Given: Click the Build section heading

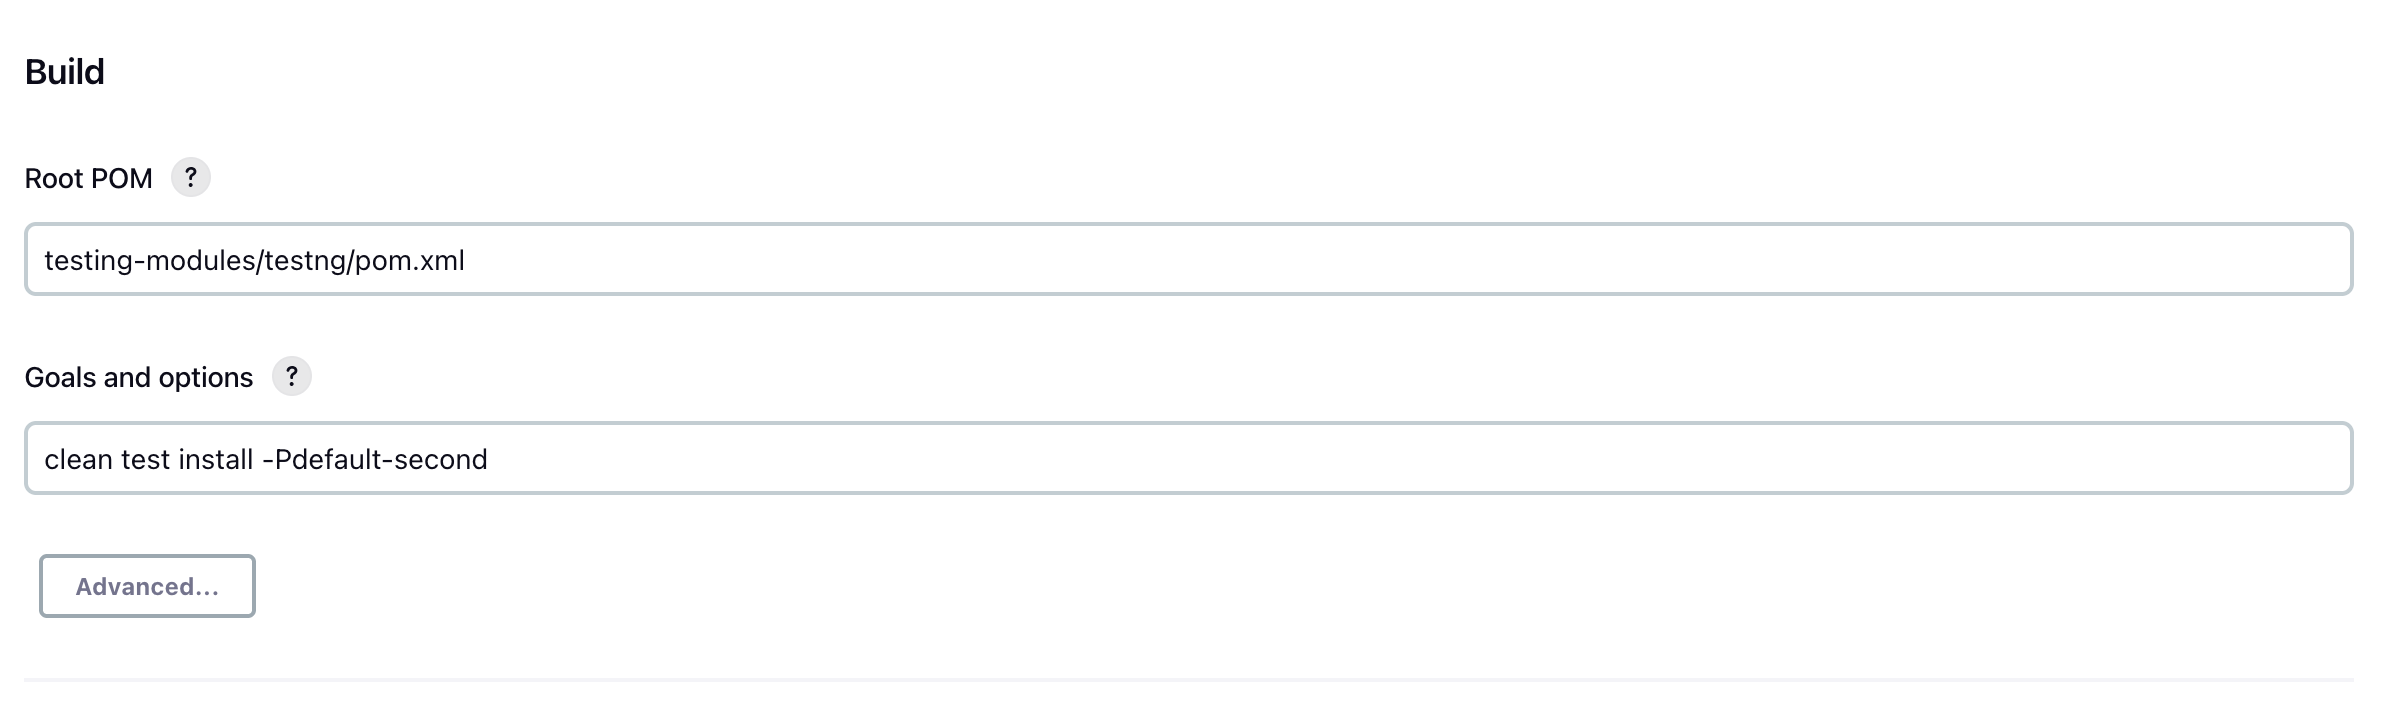Looking at the screenshot, I should tap(65, 70).
